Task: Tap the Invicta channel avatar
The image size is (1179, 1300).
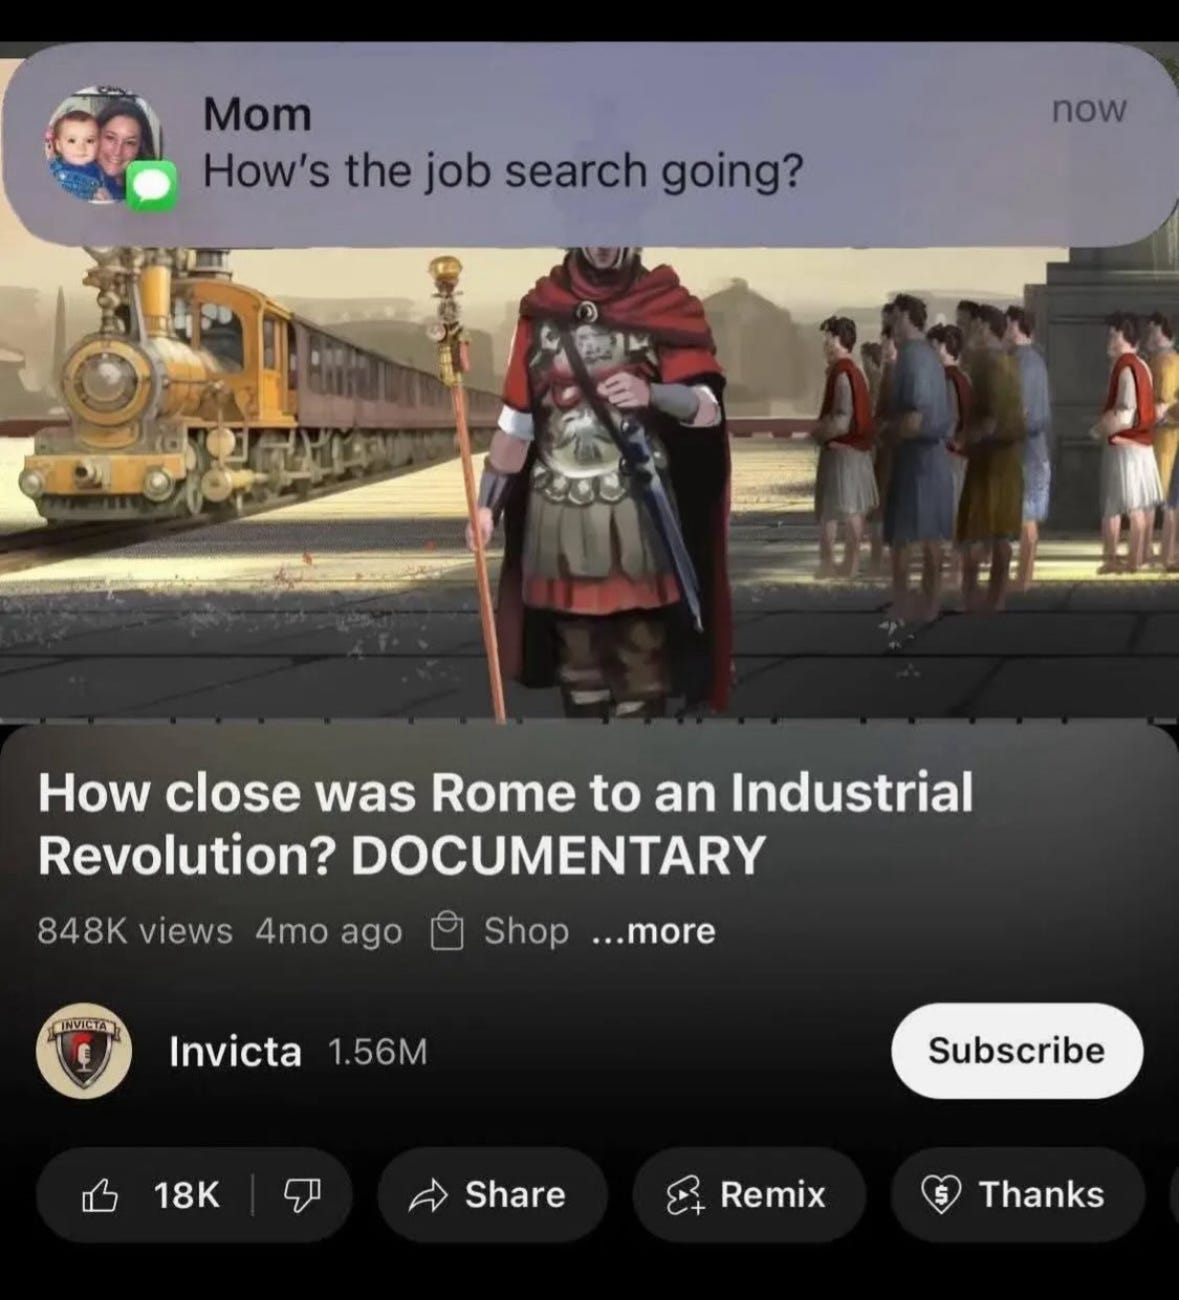Action: pyautogui.click(x=84, y=1051)
